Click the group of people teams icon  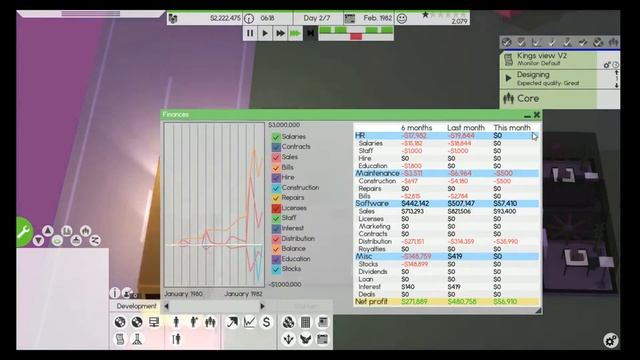point(210,322)
